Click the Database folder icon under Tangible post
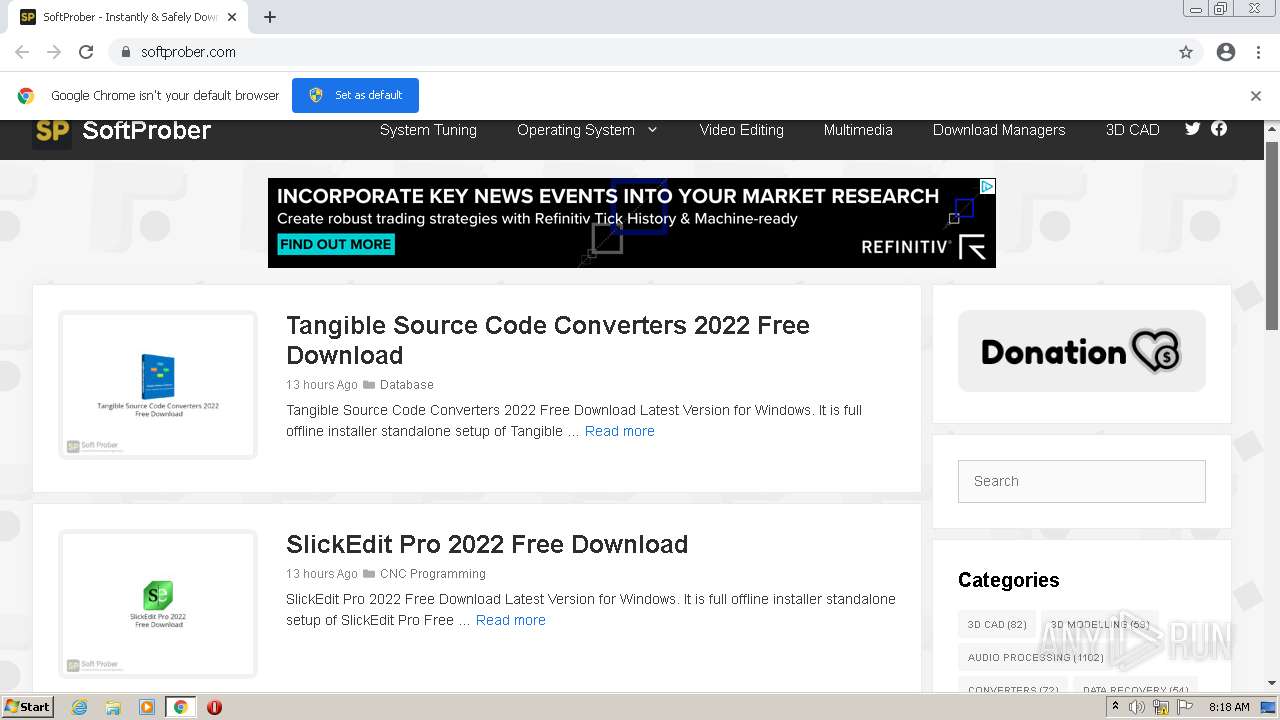The width and height of the screenshot is (1280, 720). point(369,385)
